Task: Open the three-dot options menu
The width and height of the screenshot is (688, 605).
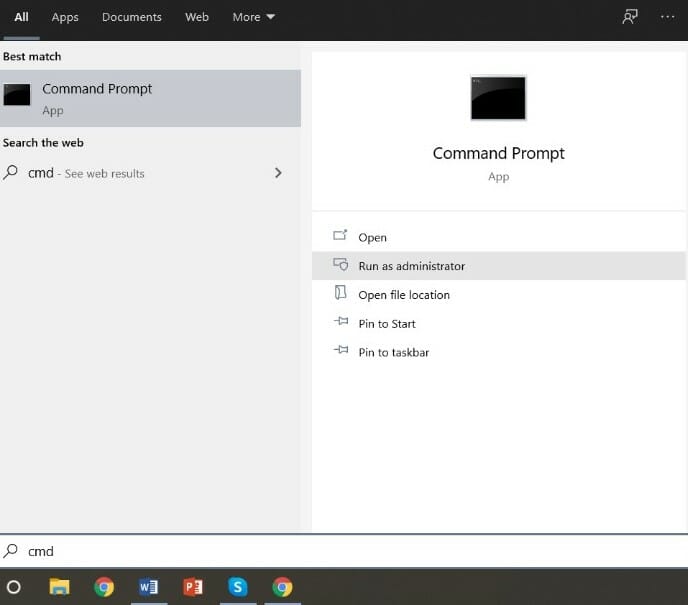Action: click(x=667, y=17)
